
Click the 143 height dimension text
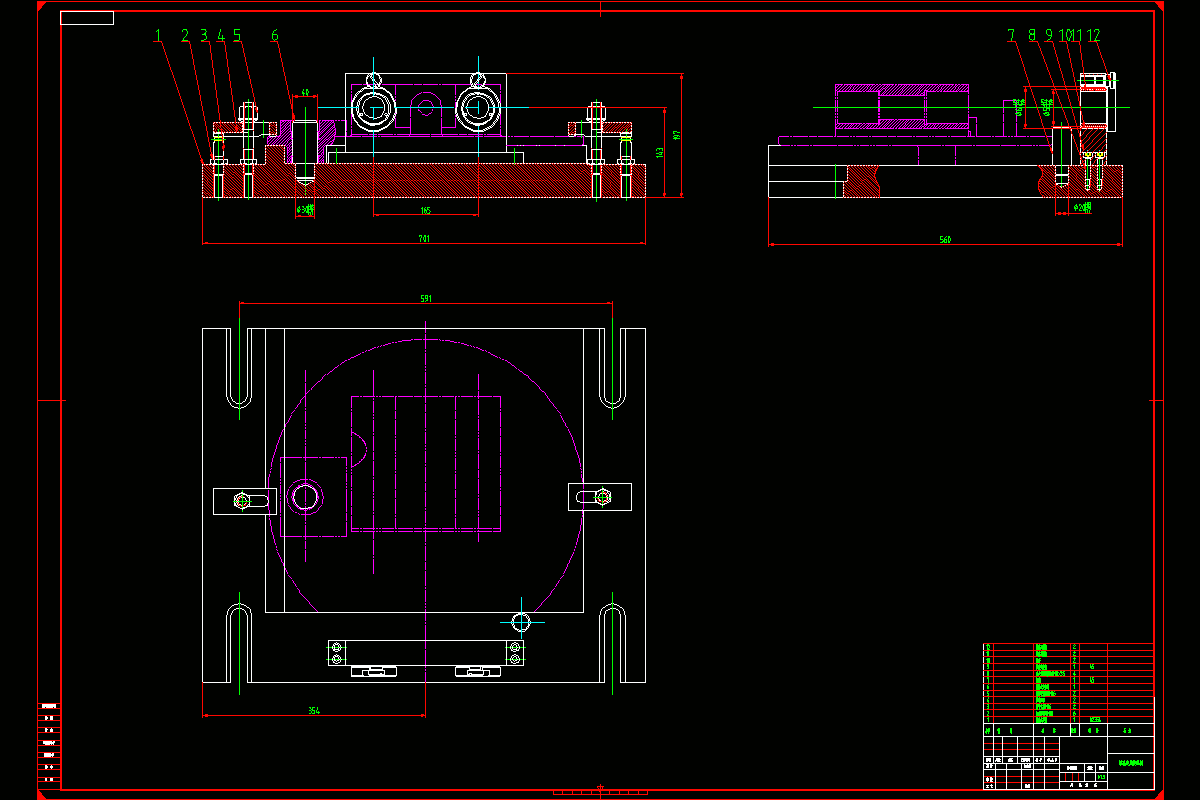659,153
